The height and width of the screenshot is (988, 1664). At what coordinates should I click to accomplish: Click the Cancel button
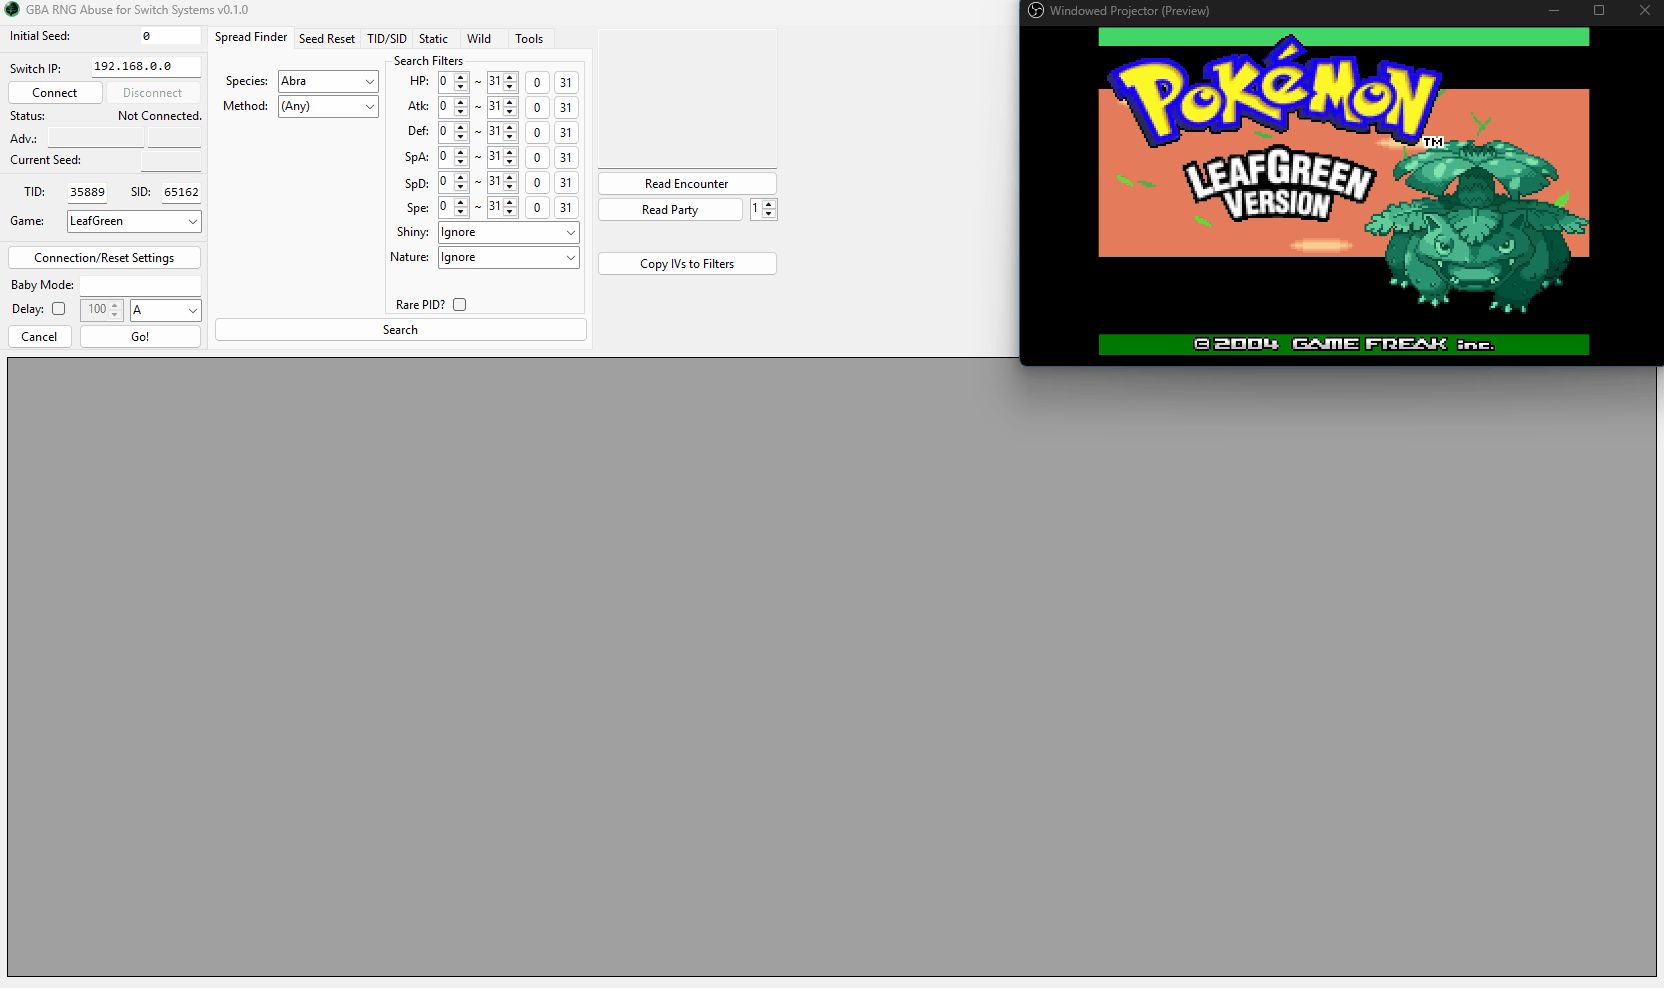[x=40, y=337]
